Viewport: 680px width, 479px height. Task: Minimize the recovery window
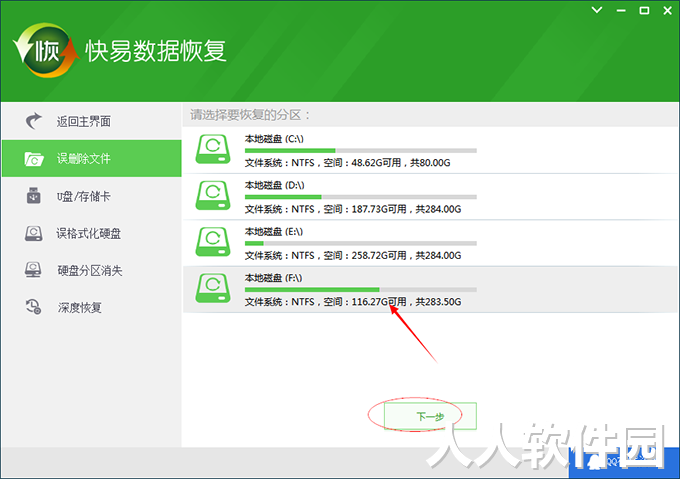[x=621, y=10]
